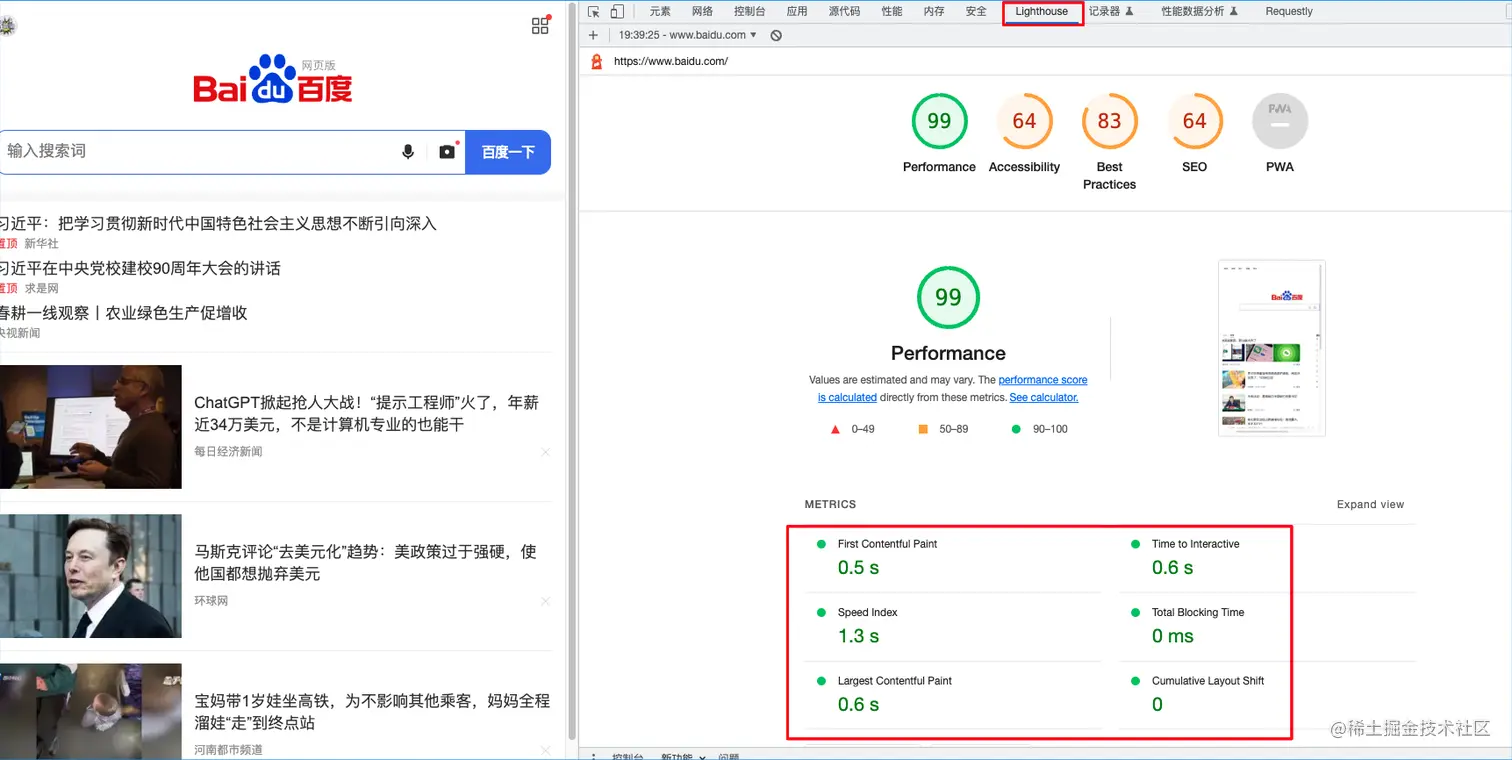The height and width of the screenshot is (760, 1512).
Task: Open headline 把学习贯彻新时代中国特色社会主义思想不断引向深入
Action: 248,224
